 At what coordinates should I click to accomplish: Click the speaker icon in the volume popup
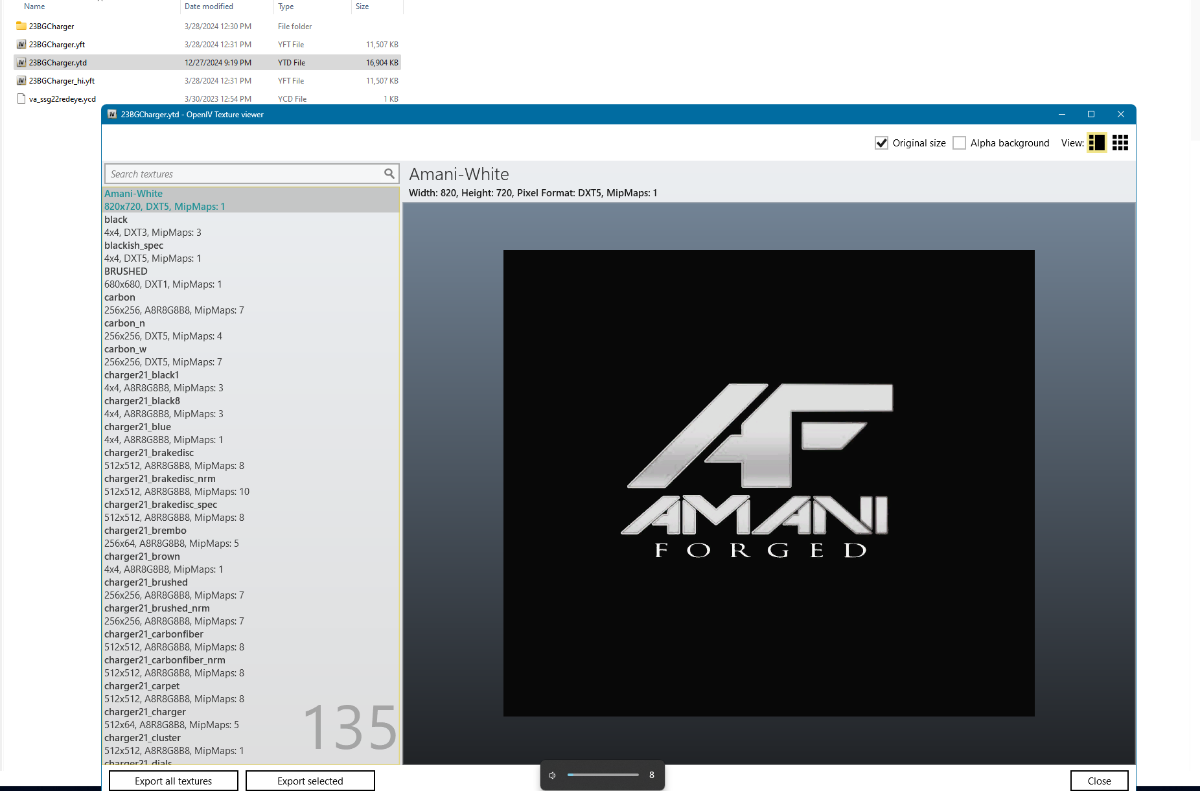[552, 775]
